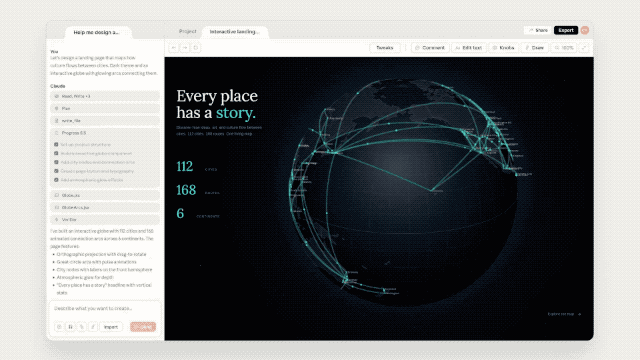Image resolution: width=640 pixels, height=360 pixels.
Task: Click the magnifier icon beside 100%
Action: (557, 48)
